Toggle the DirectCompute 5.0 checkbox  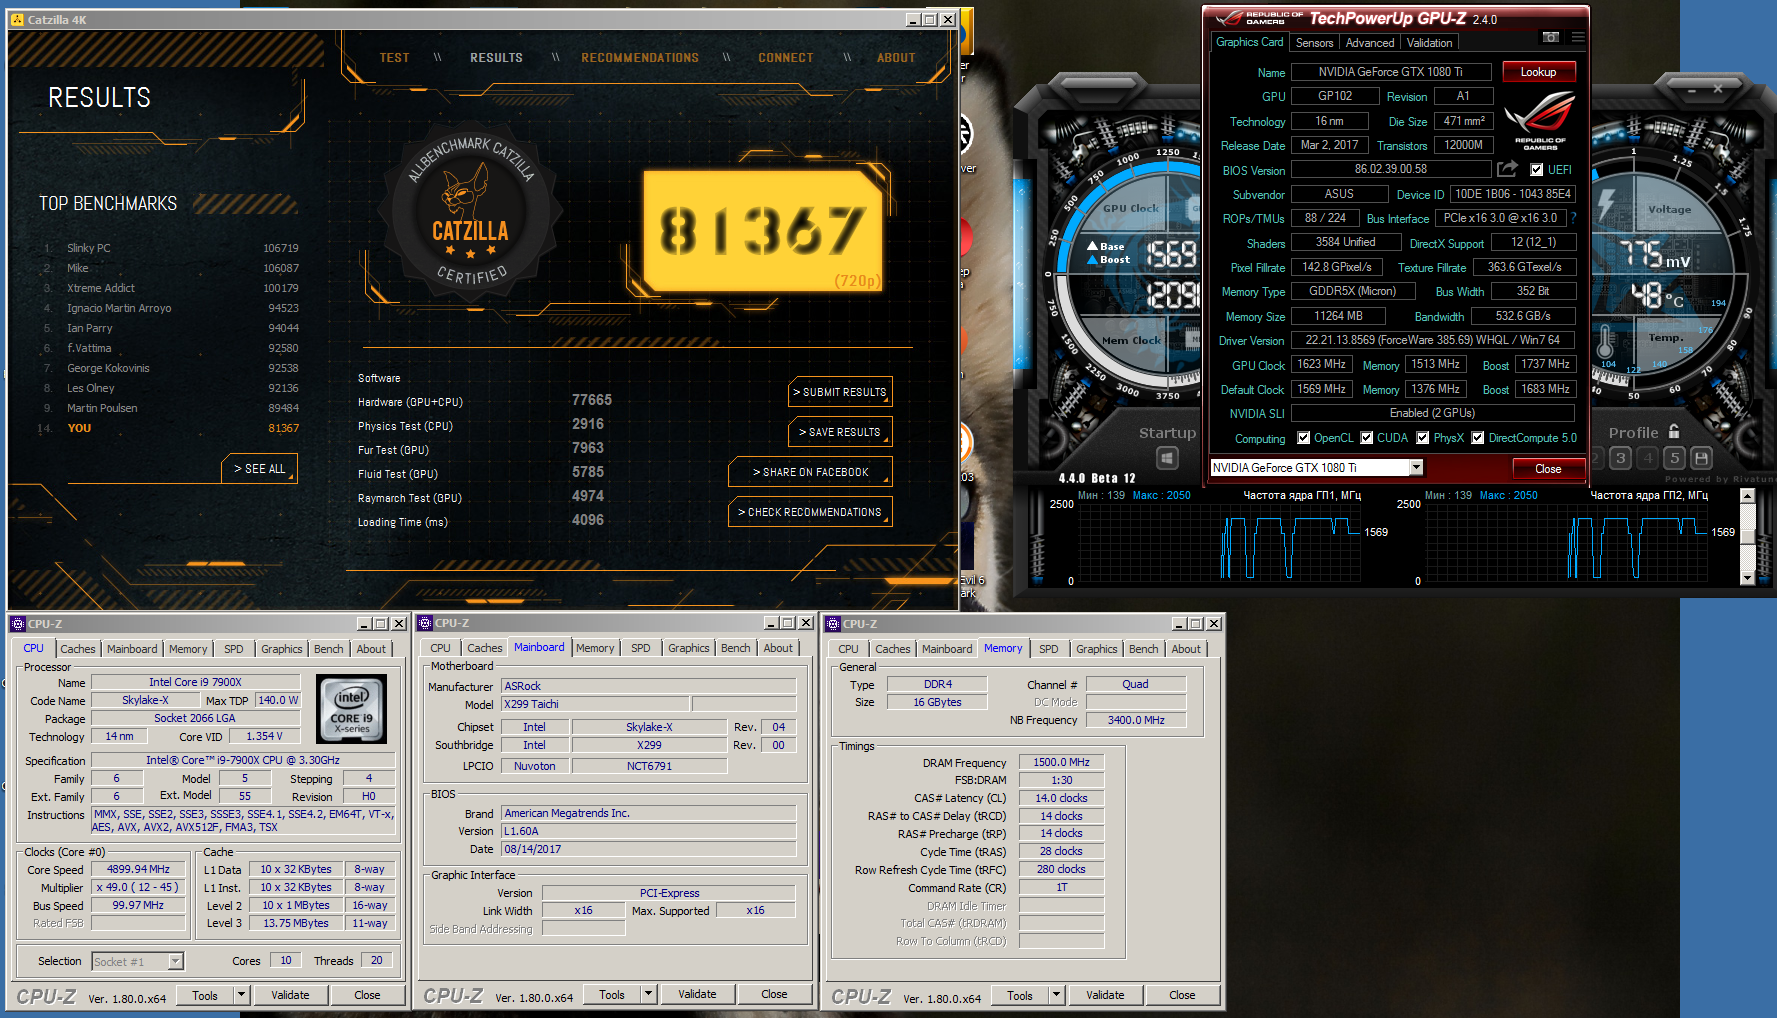1477,438
